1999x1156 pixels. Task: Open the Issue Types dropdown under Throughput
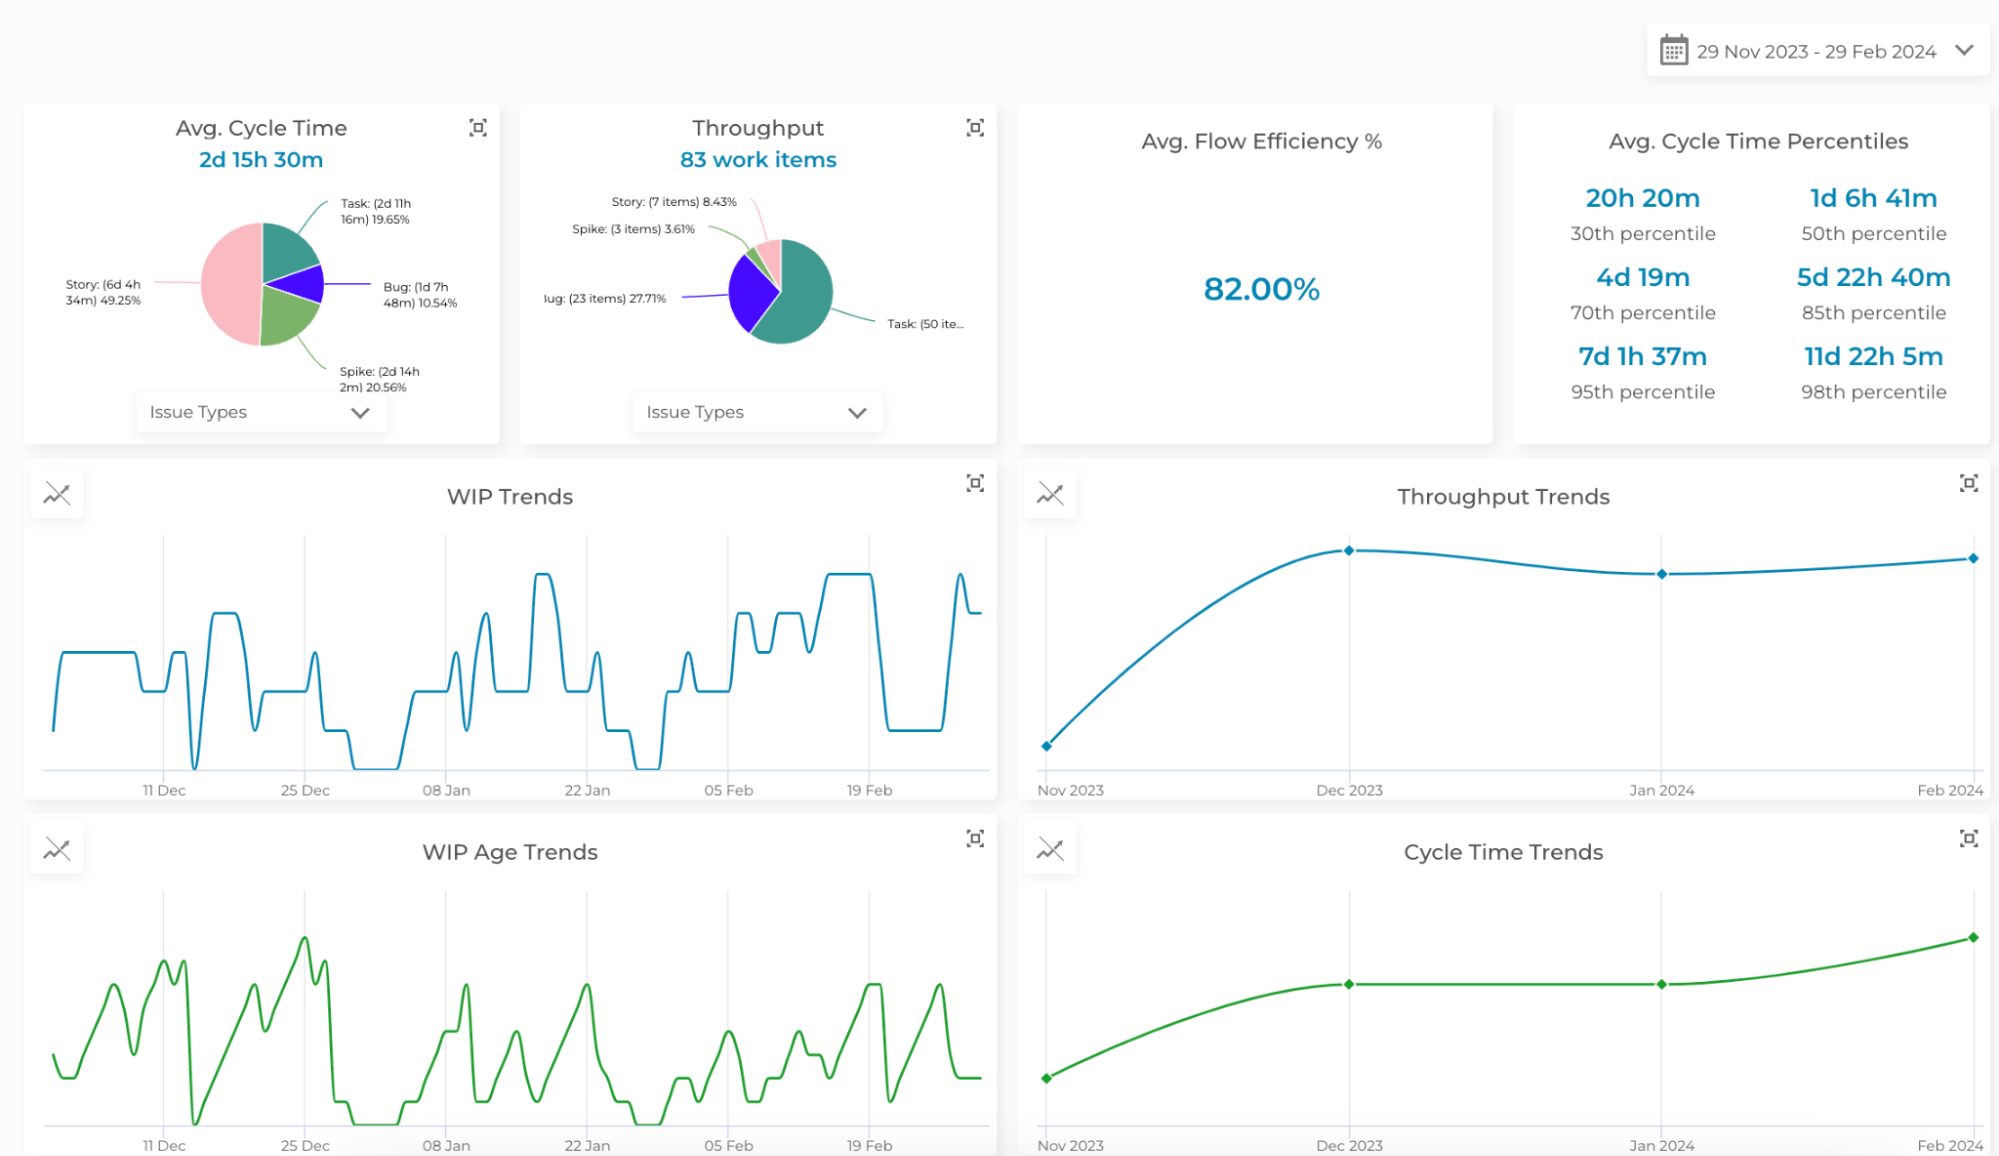pos(757,412)
